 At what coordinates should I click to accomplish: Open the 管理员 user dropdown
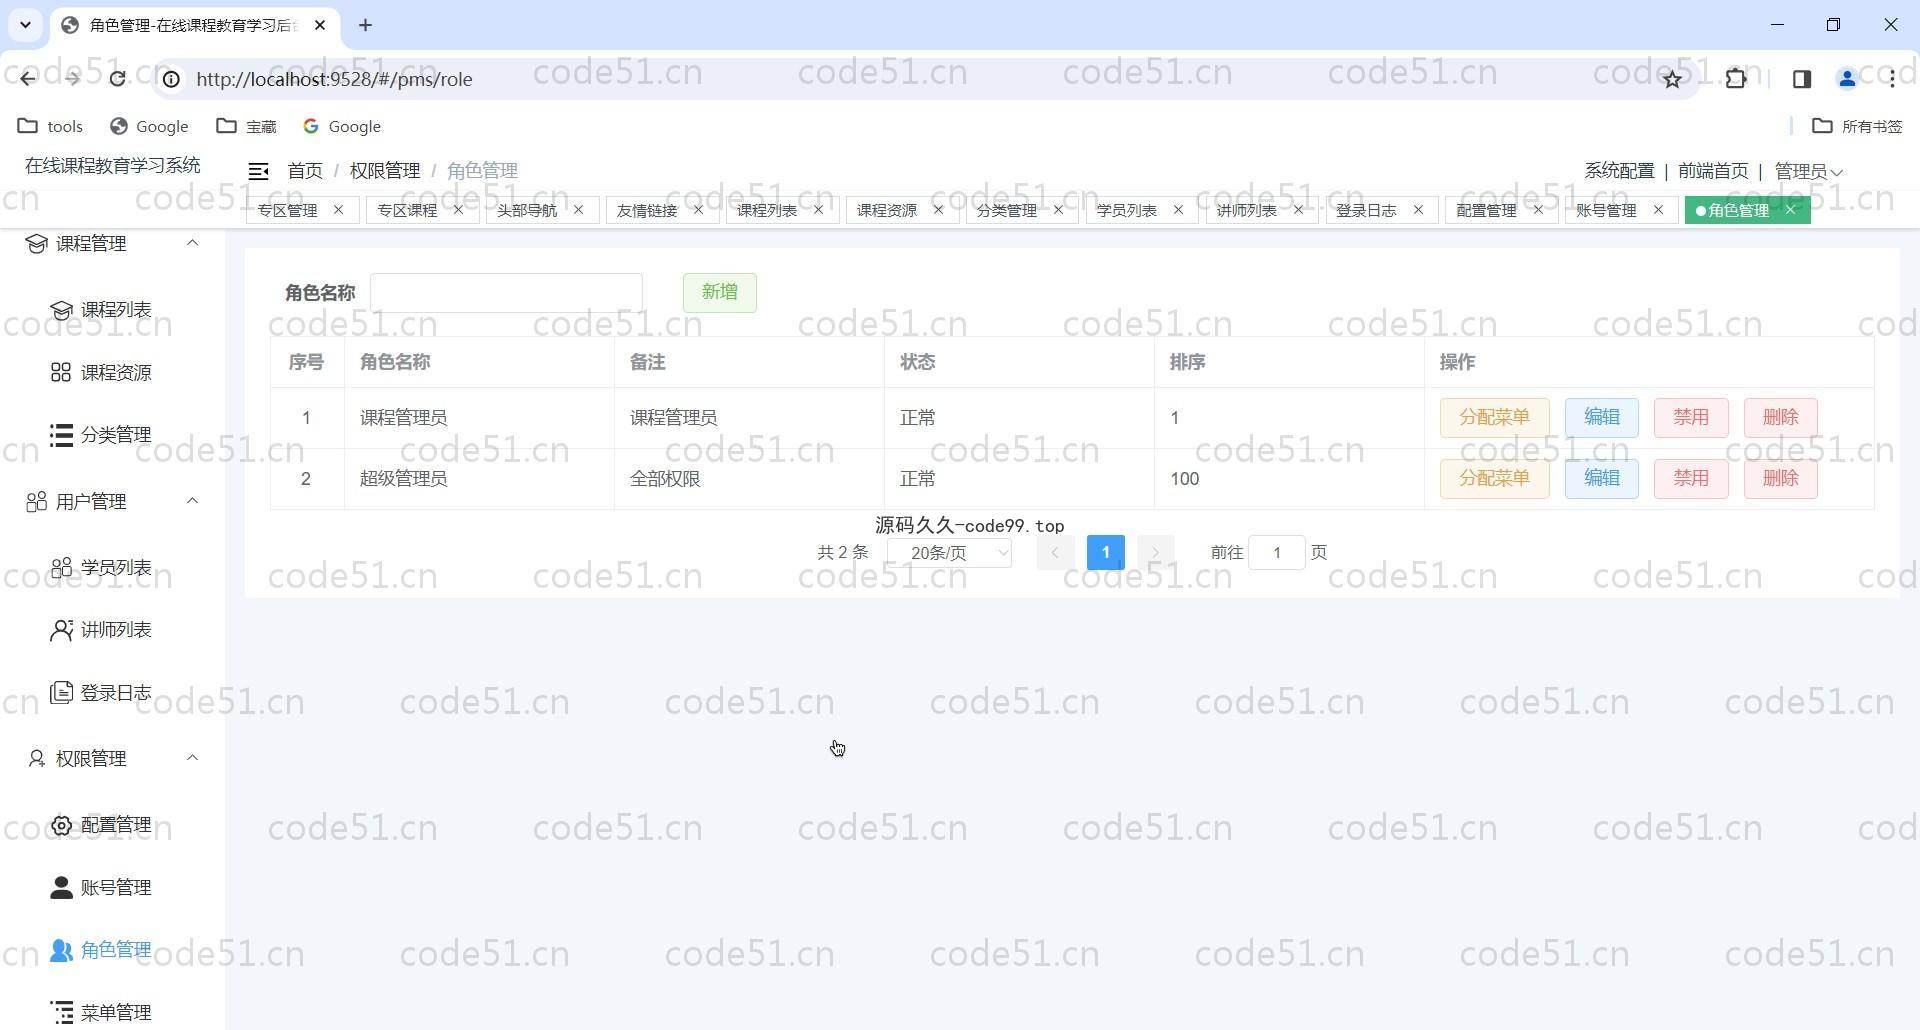[1808, 171]
